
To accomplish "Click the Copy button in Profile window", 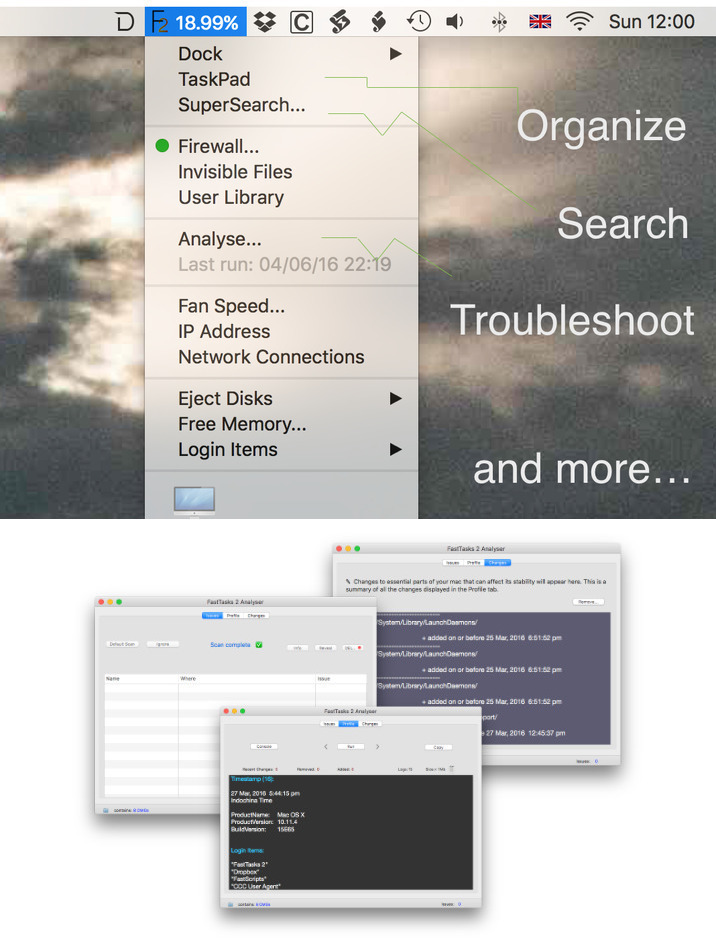I will point(439,747).
